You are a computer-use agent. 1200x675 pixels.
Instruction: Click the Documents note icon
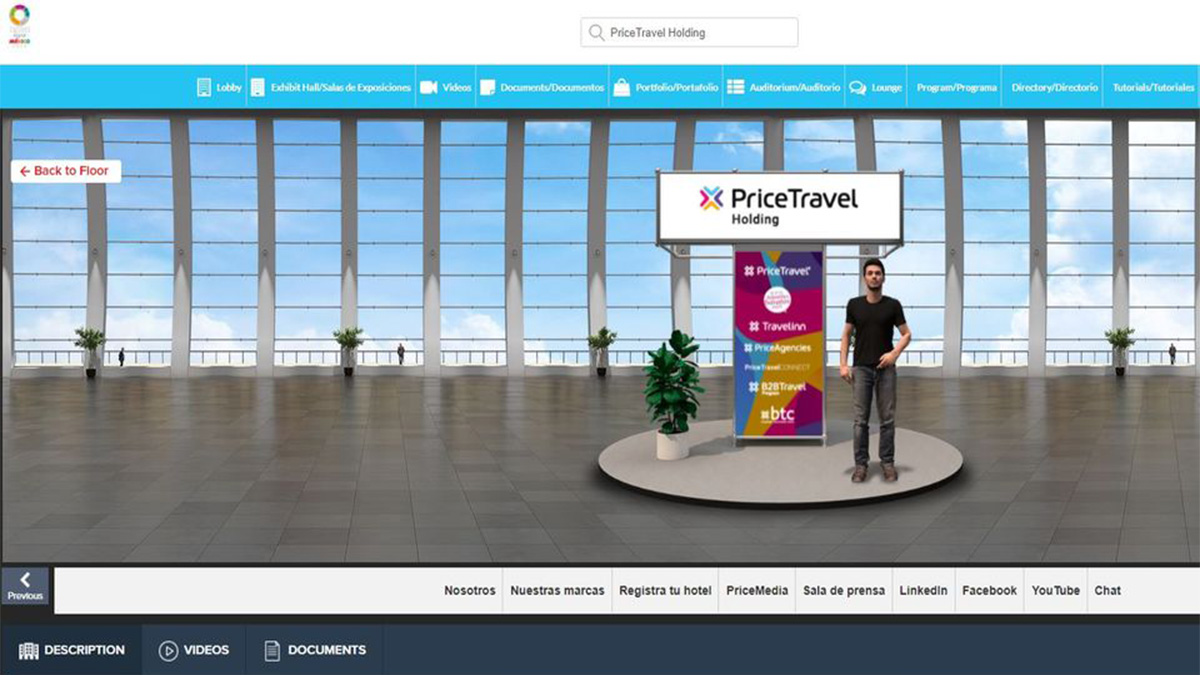click(487, 87)
